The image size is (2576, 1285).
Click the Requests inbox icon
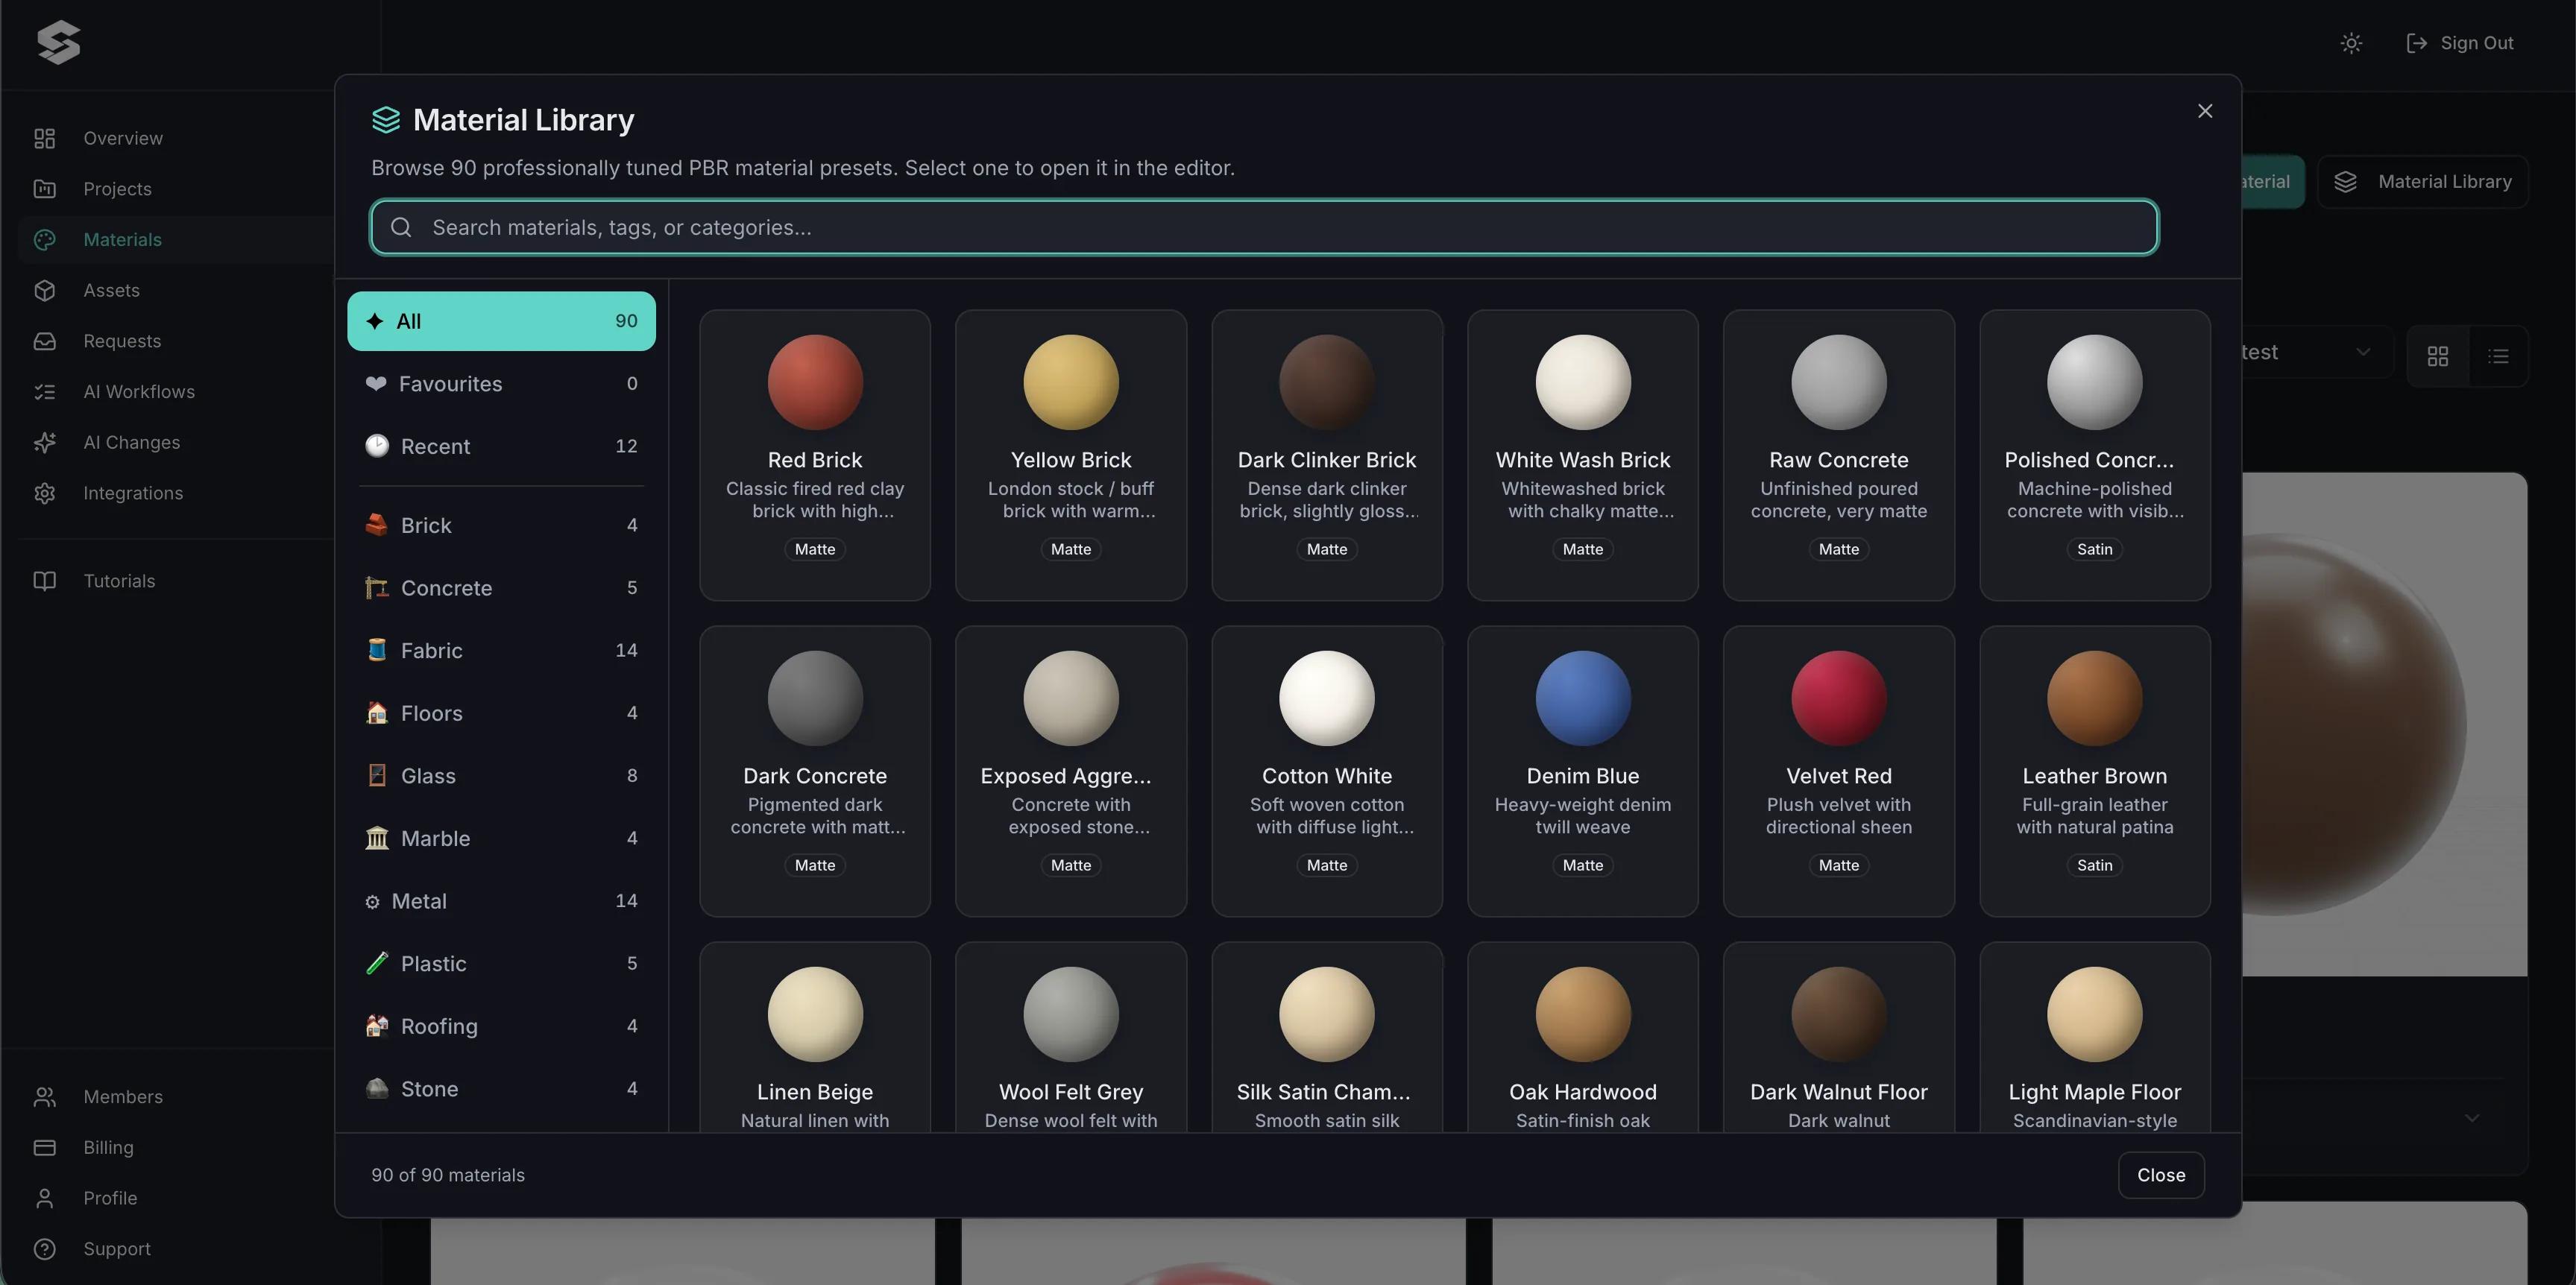(44, 341)
